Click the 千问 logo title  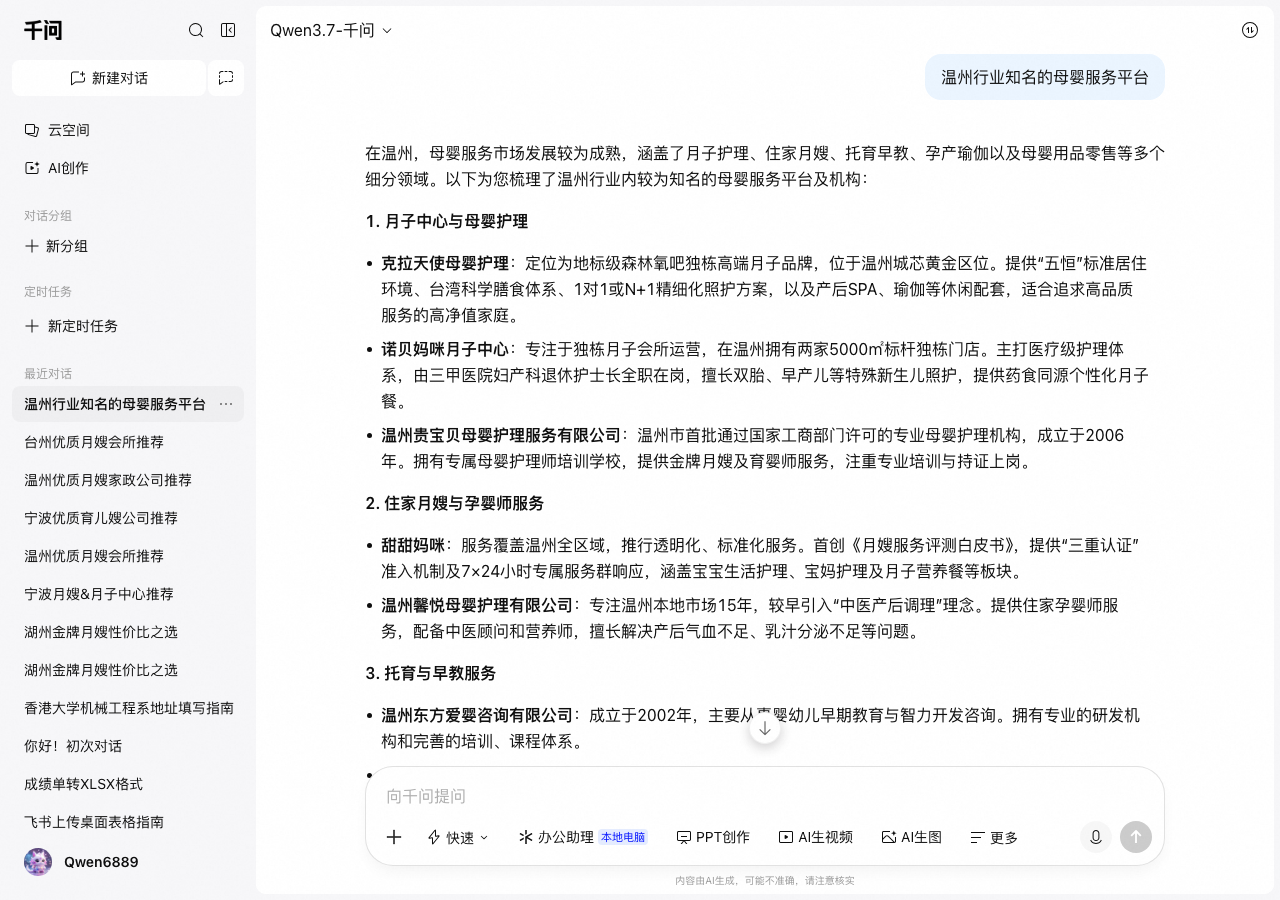coord(43,30)
